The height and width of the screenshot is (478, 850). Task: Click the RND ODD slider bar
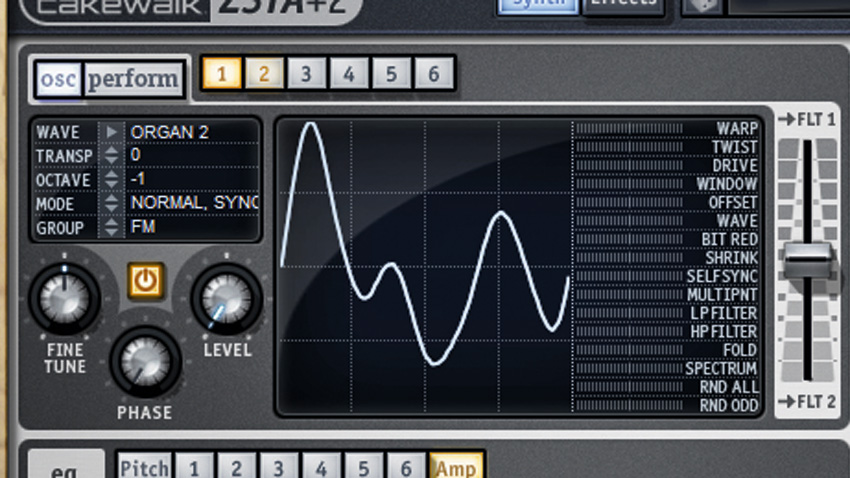(629, 405)
